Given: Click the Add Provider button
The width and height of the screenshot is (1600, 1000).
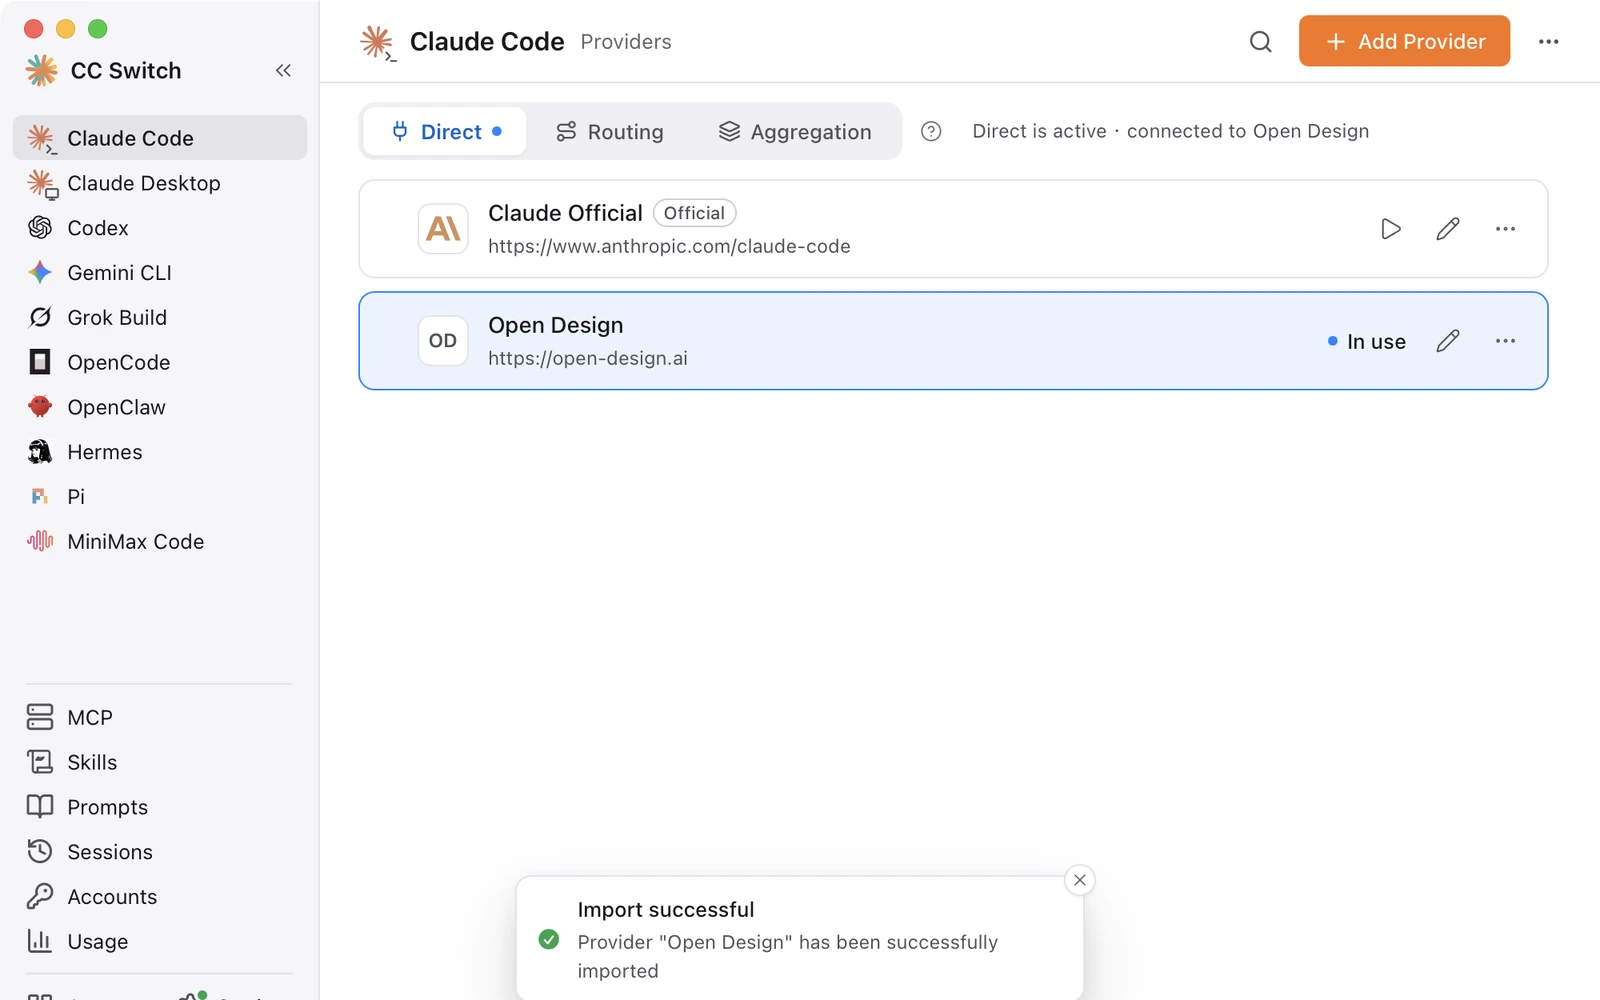Looking at the screenshot, I should (x=1404, y=41).
